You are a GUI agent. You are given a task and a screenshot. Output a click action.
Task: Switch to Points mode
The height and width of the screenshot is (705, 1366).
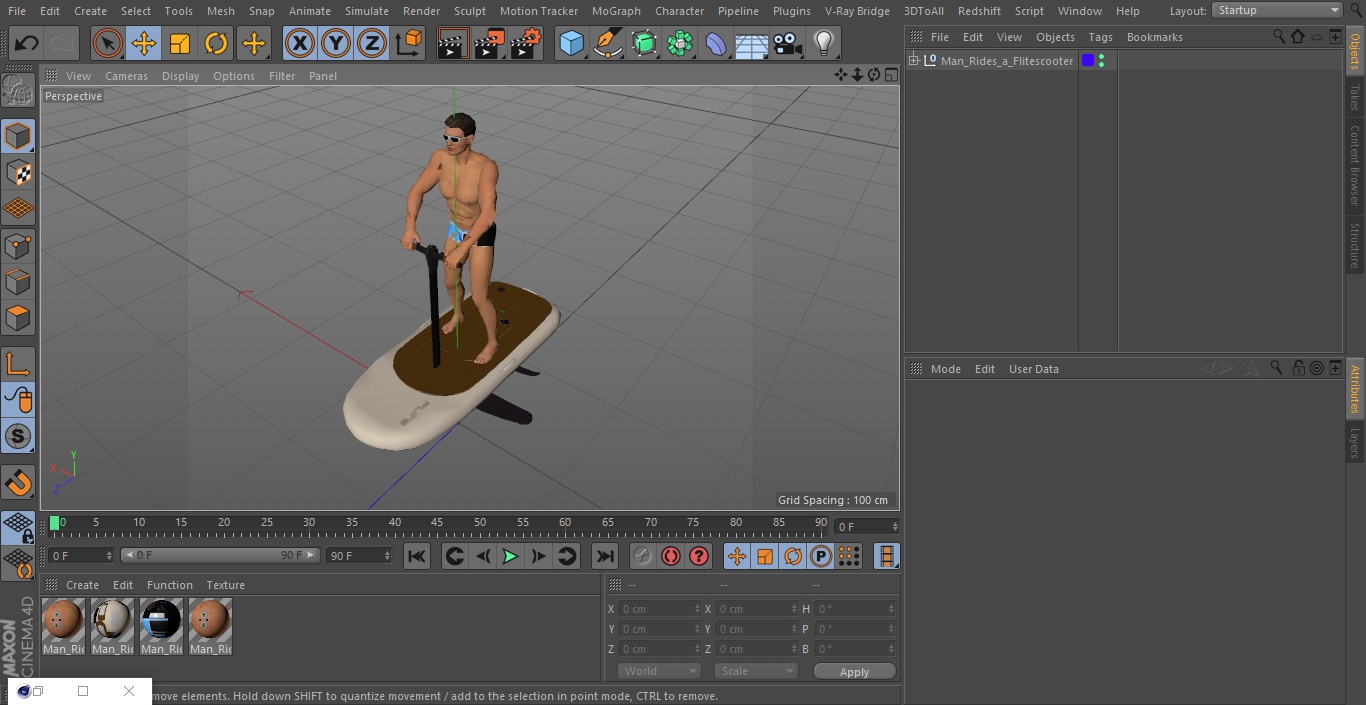click(x=18, y=245)
